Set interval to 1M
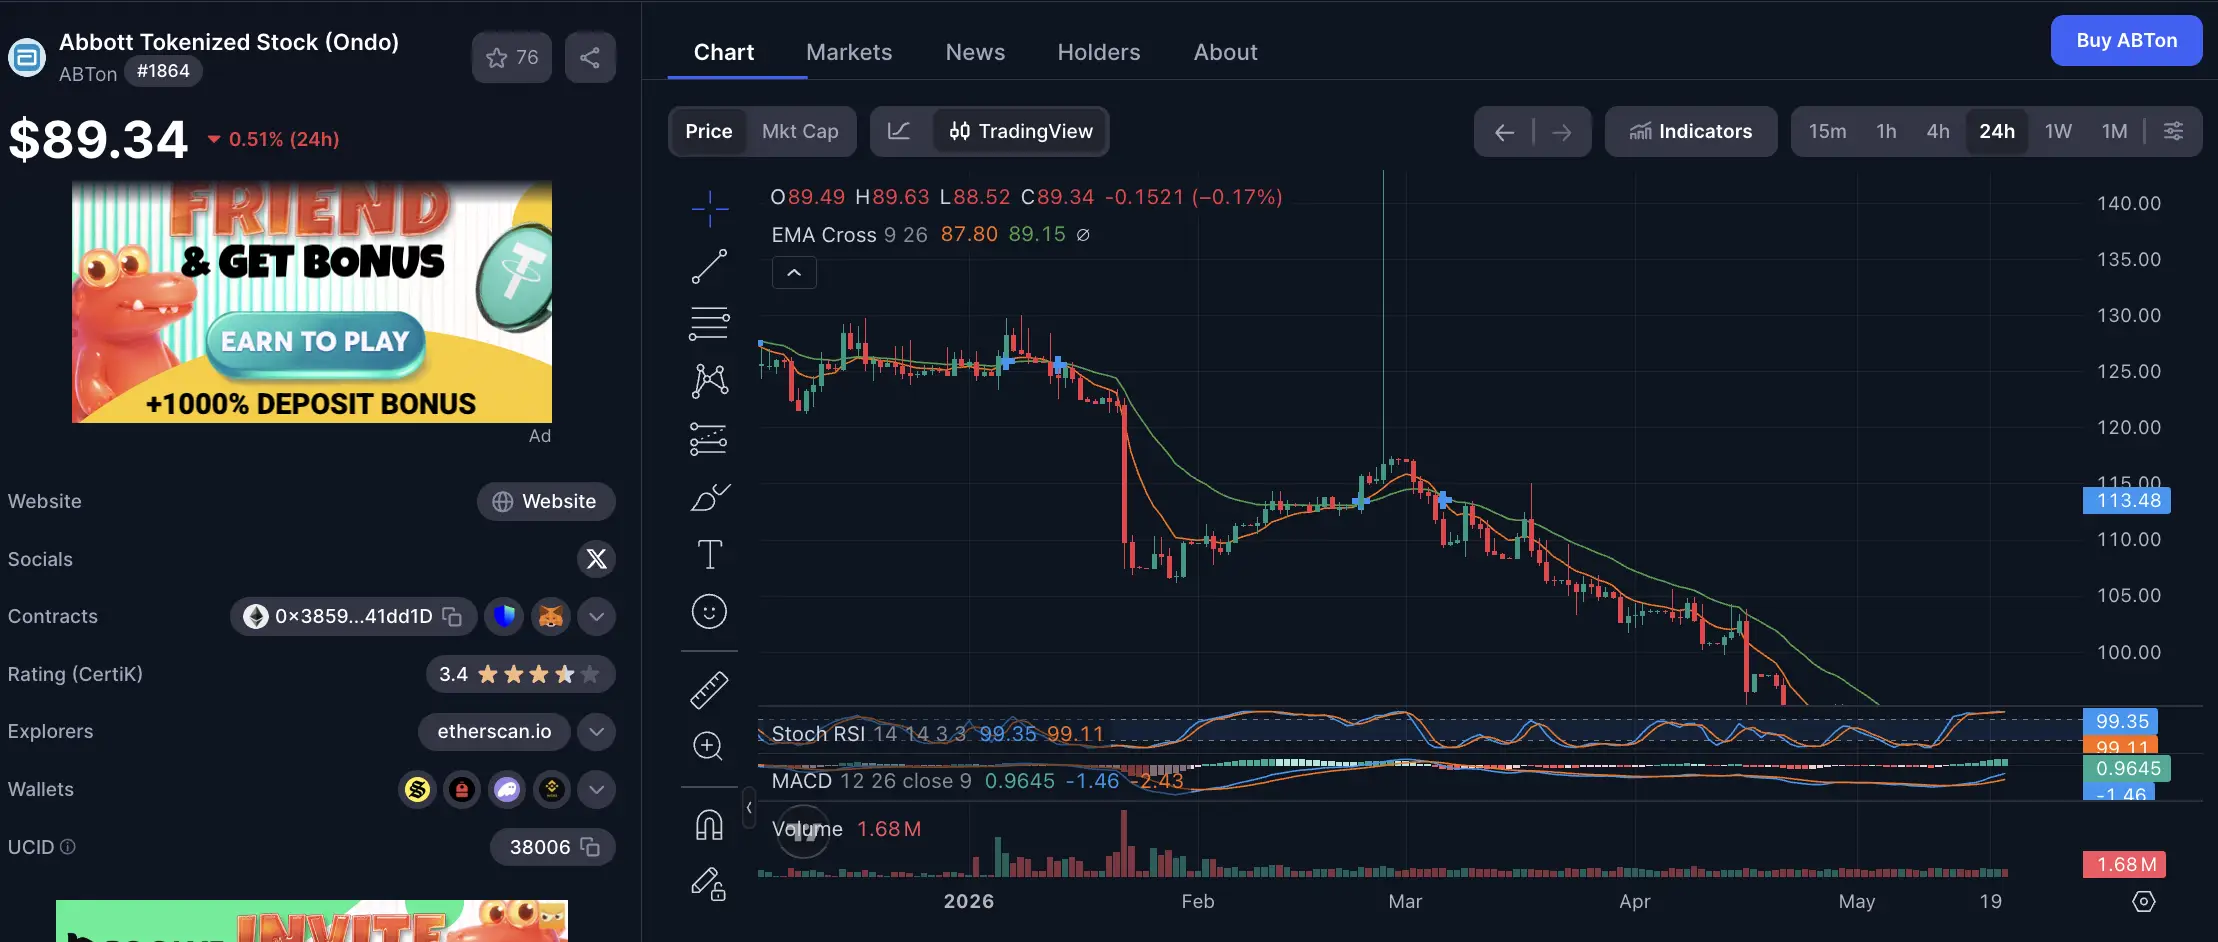Image resolution: width=2218 pixels, height=942 pixels. (2114, 131)
